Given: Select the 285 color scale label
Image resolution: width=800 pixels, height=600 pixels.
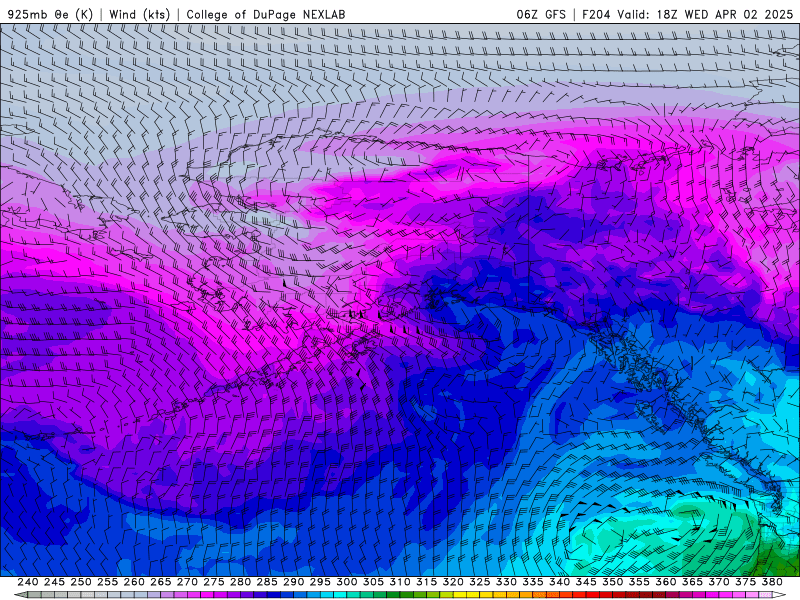Looking at the screenshot, I should pyautogui.click(x=267, y=582).
